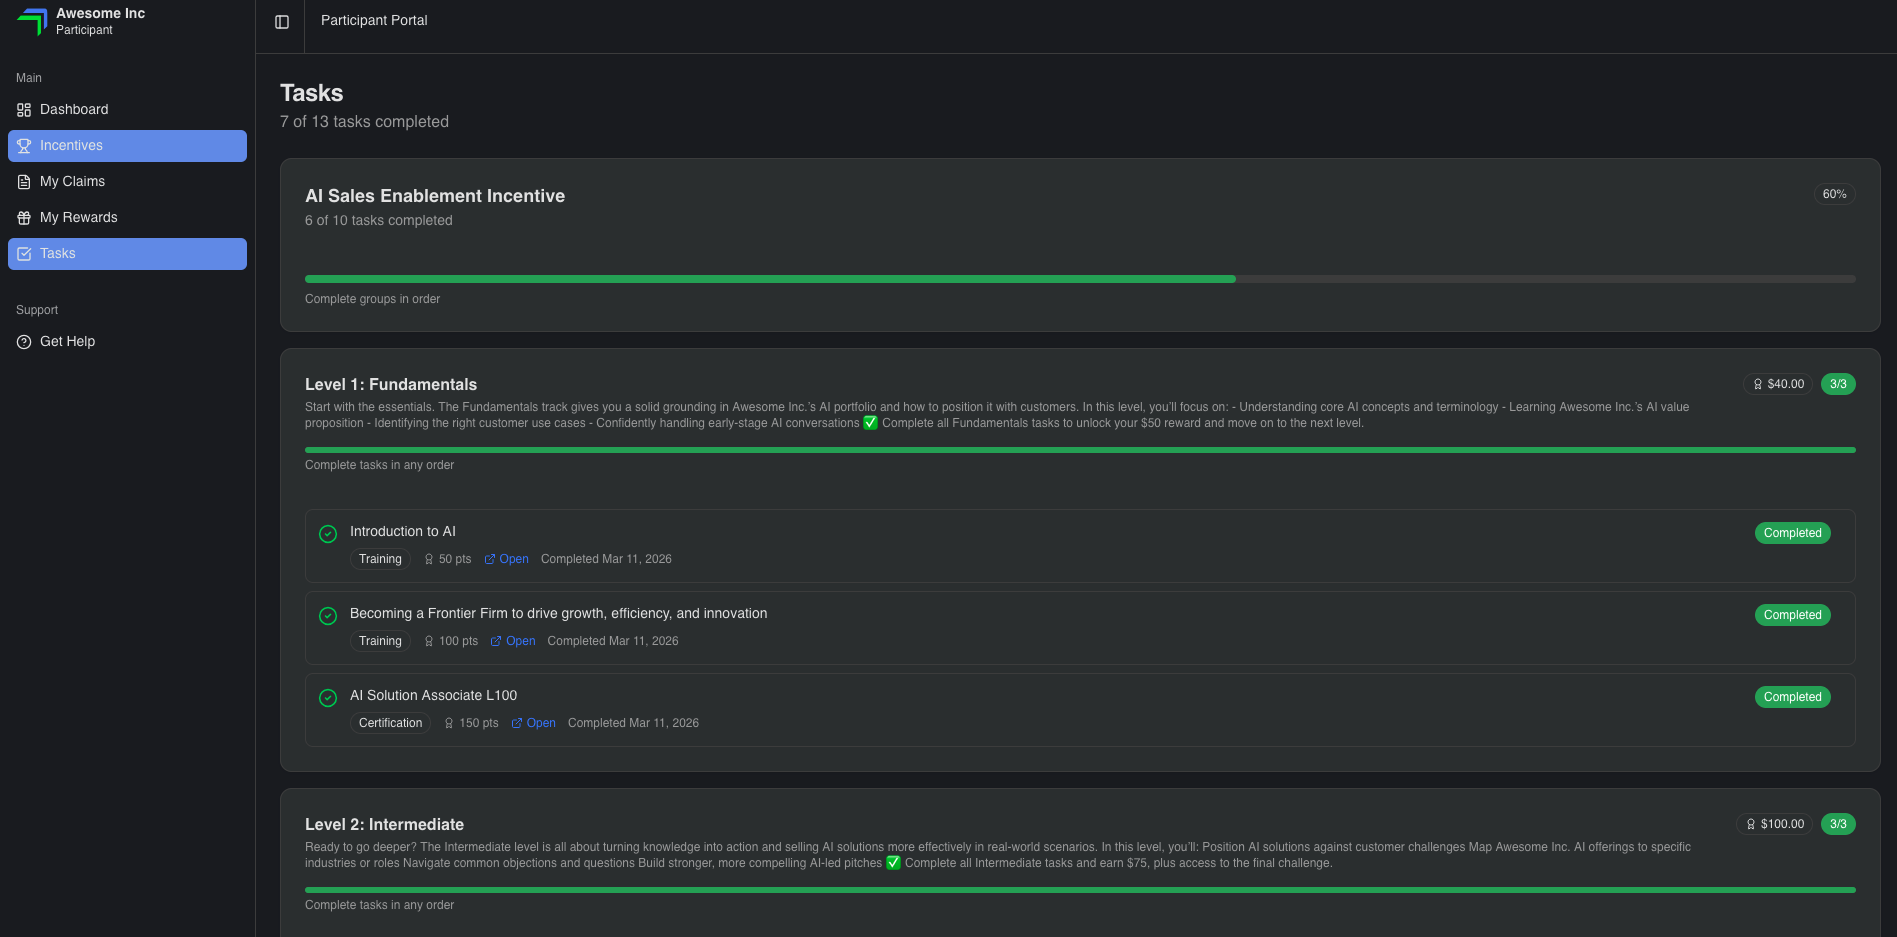Click the AI Sales Enablement Incentive progress bar
The width and height of the screenshot is (1897, 937).
[1080, 279]
